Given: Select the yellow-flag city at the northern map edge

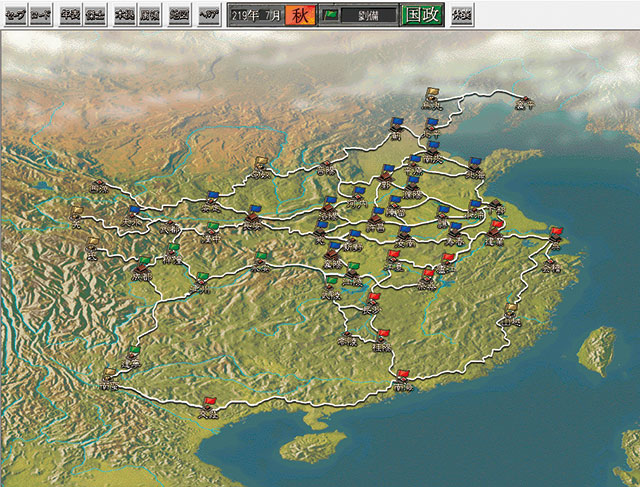Looking at the screenshot, I should (431, 99).
